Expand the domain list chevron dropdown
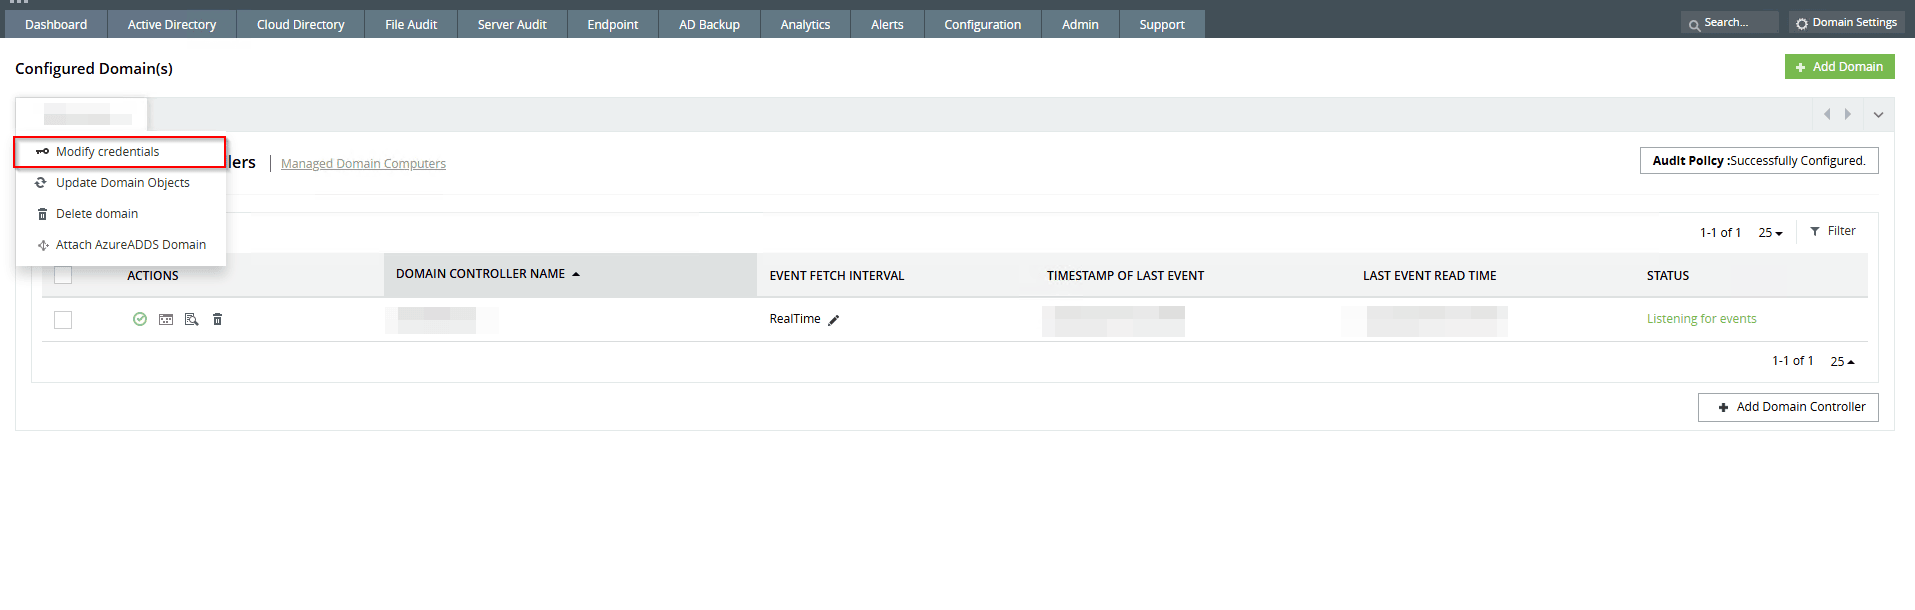 tap(1878, 115)
